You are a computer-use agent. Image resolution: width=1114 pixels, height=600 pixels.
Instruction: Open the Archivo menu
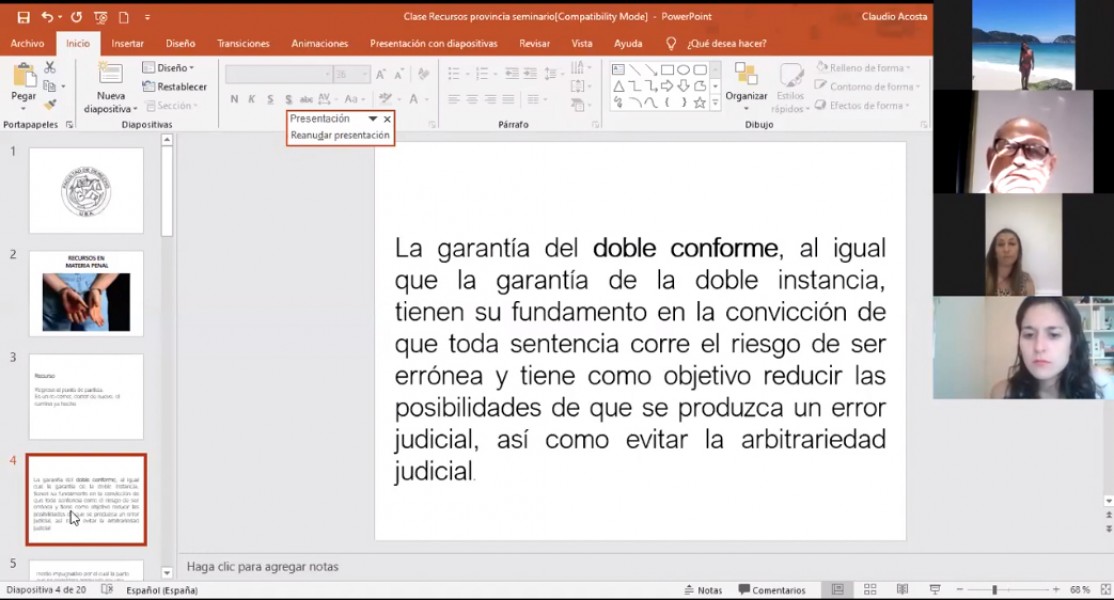click(27, 43)
